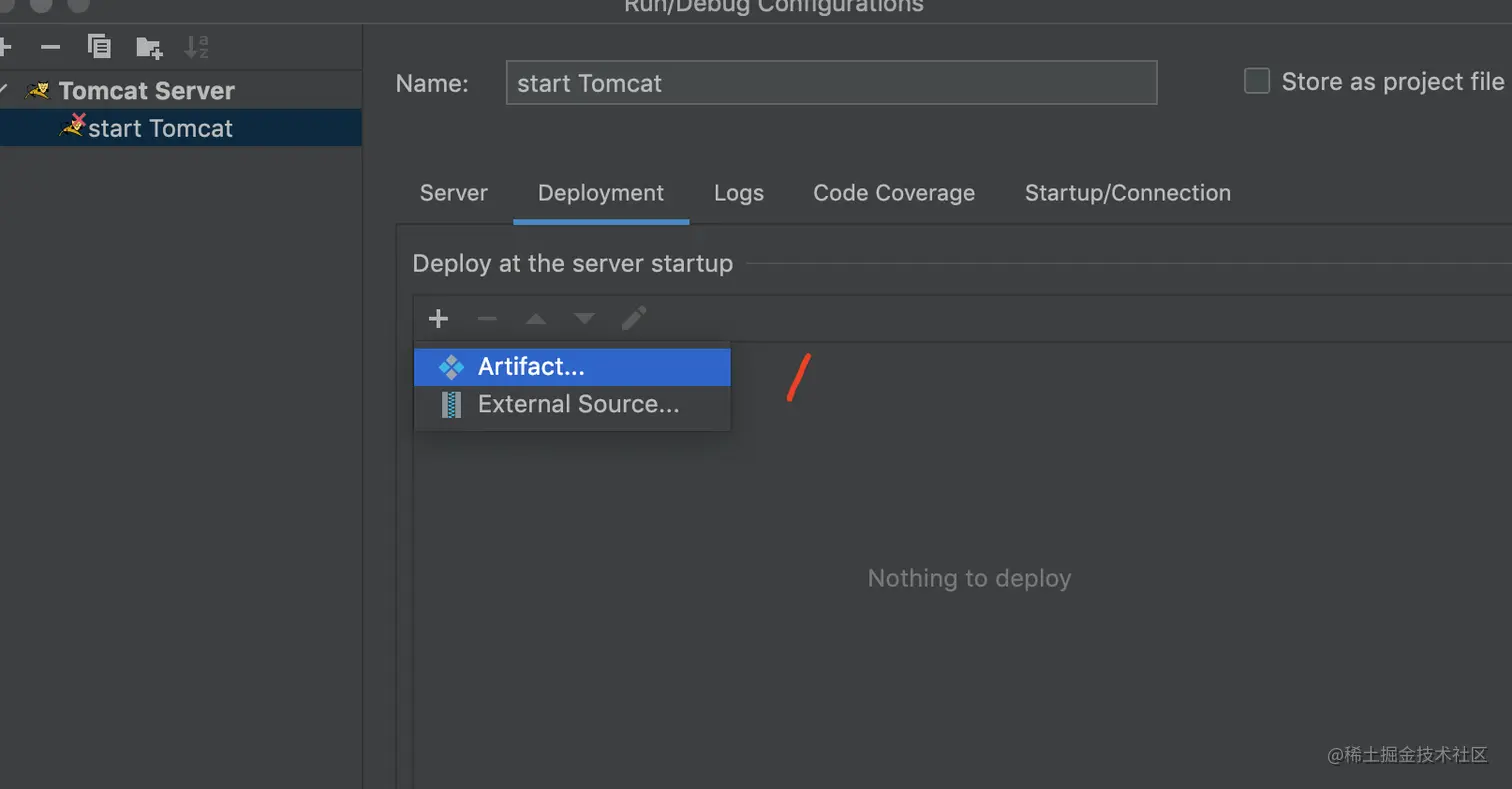Select the start Tomcat configuration
The image size is (1512, 789).
tap(180, 128)
